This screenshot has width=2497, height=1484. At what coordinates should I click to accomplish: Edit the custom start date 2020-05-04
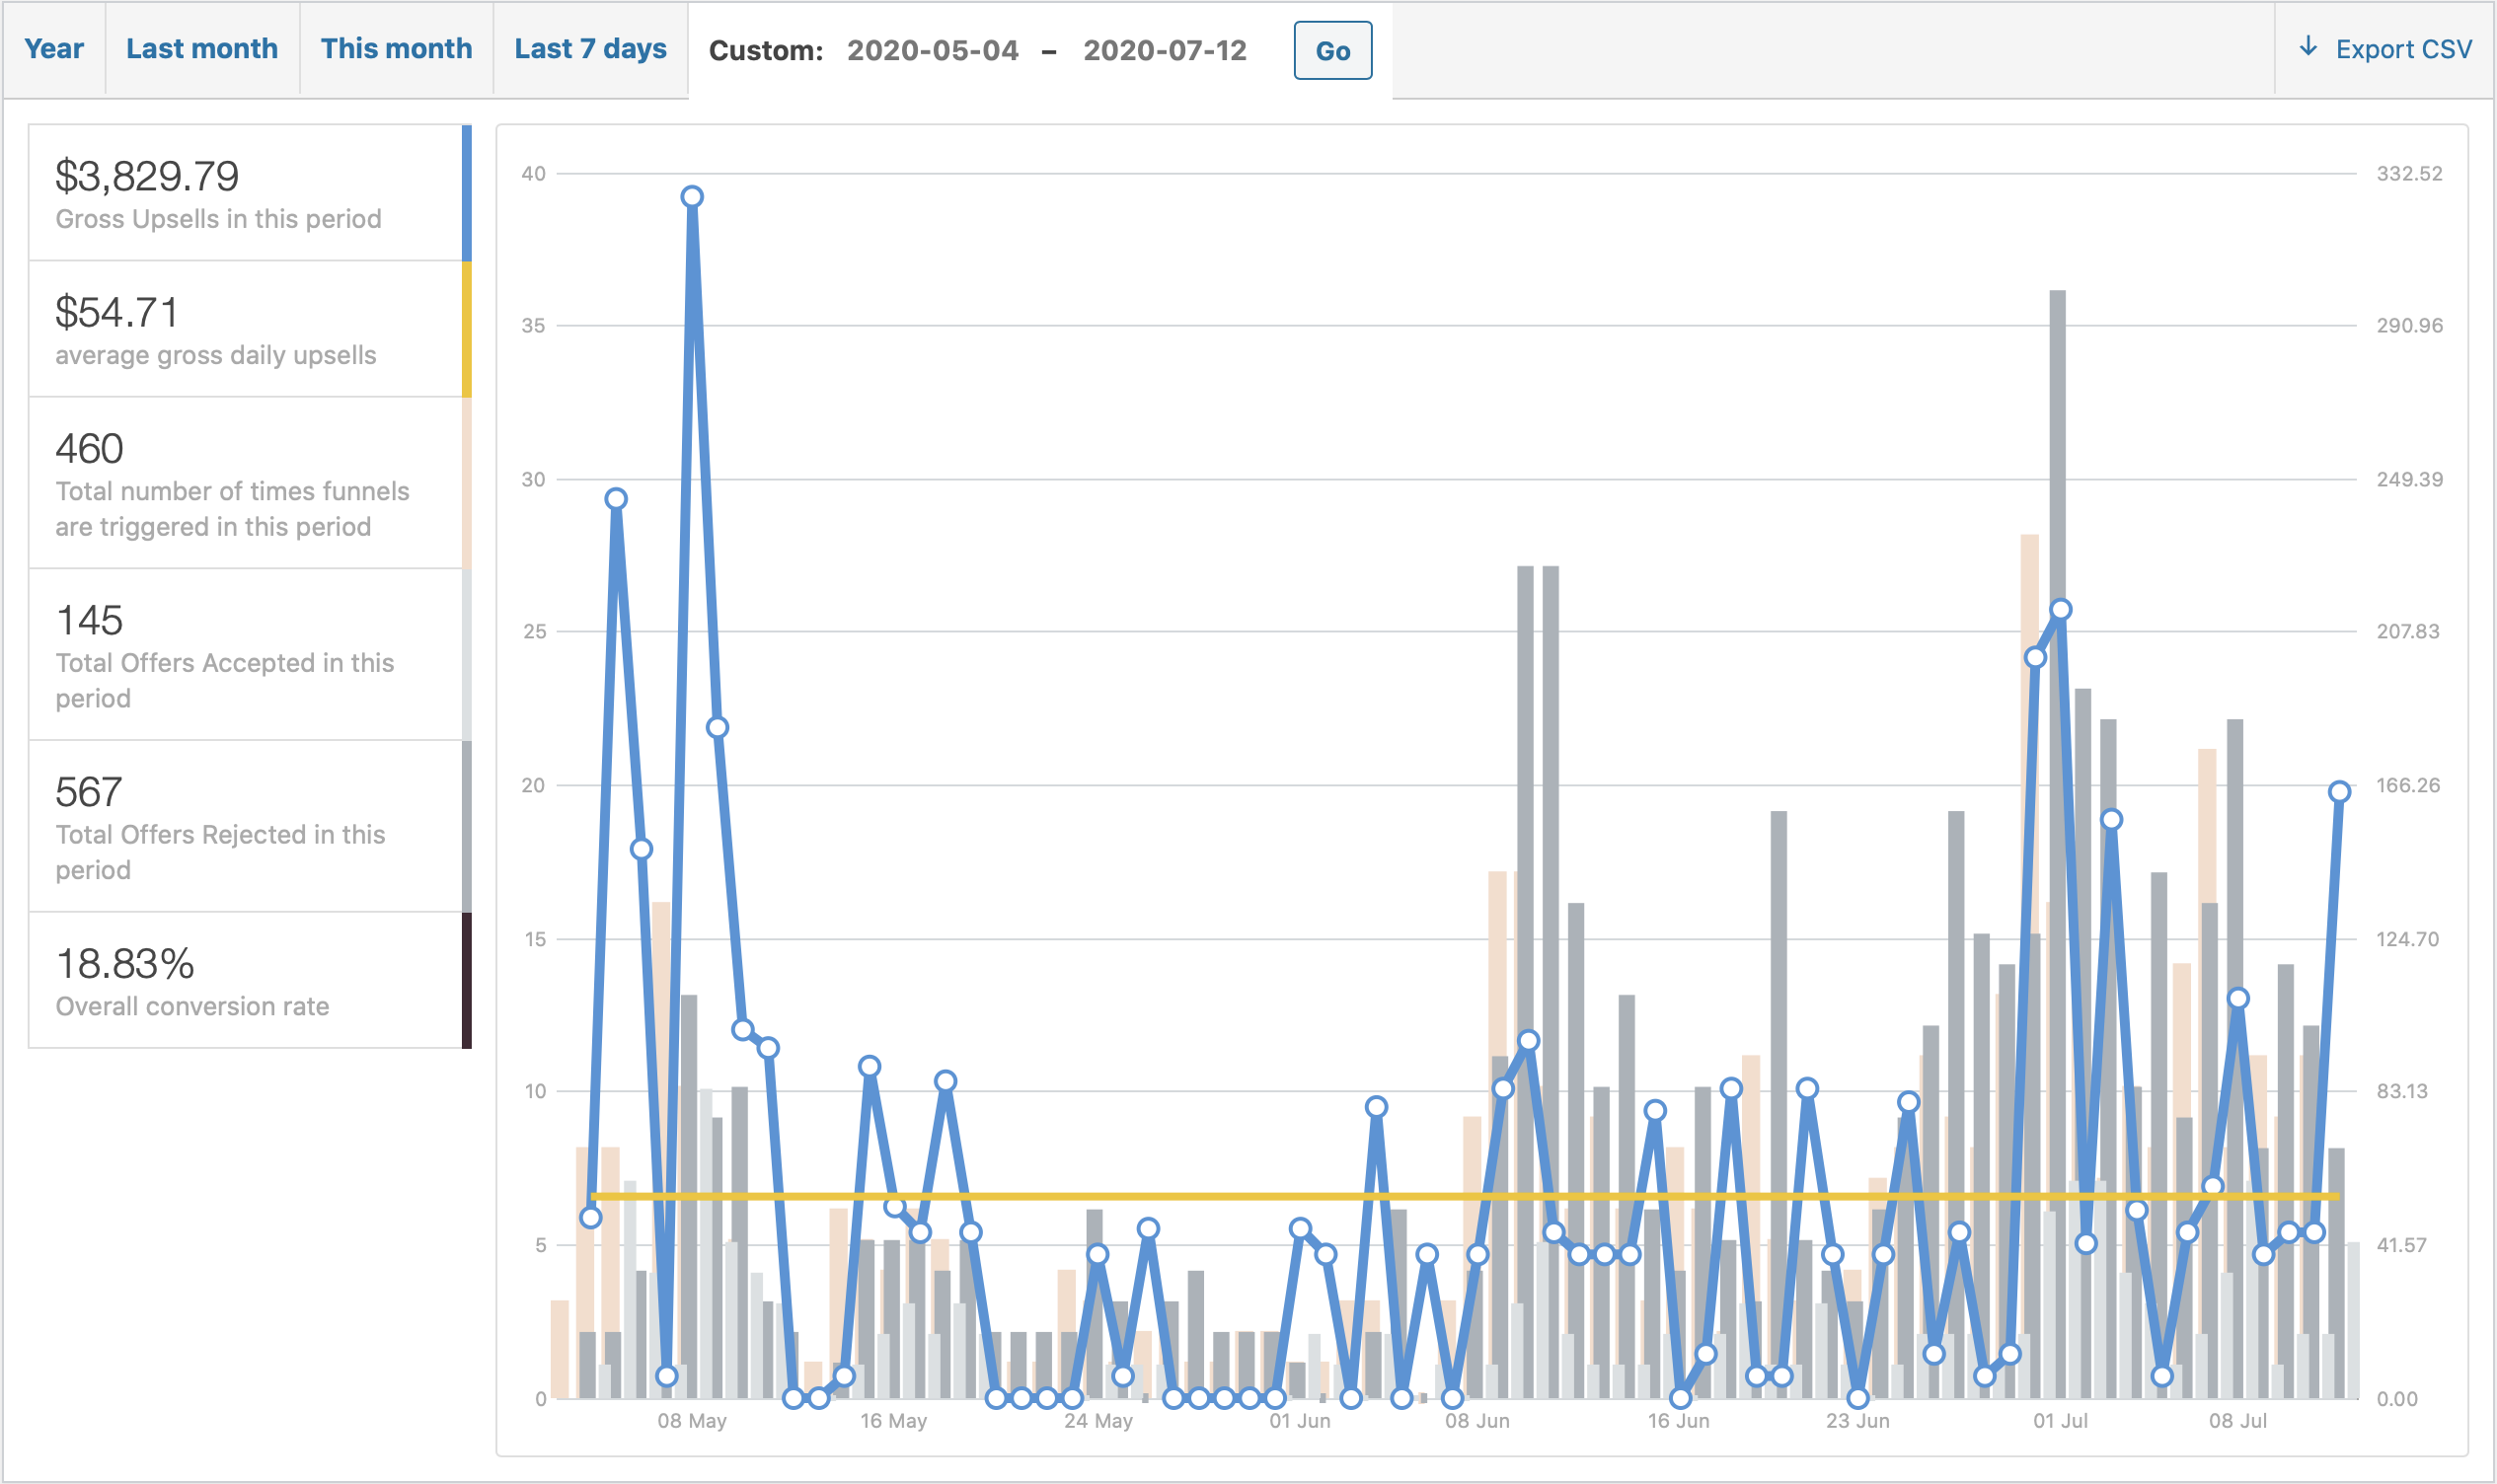click(932, 51)
